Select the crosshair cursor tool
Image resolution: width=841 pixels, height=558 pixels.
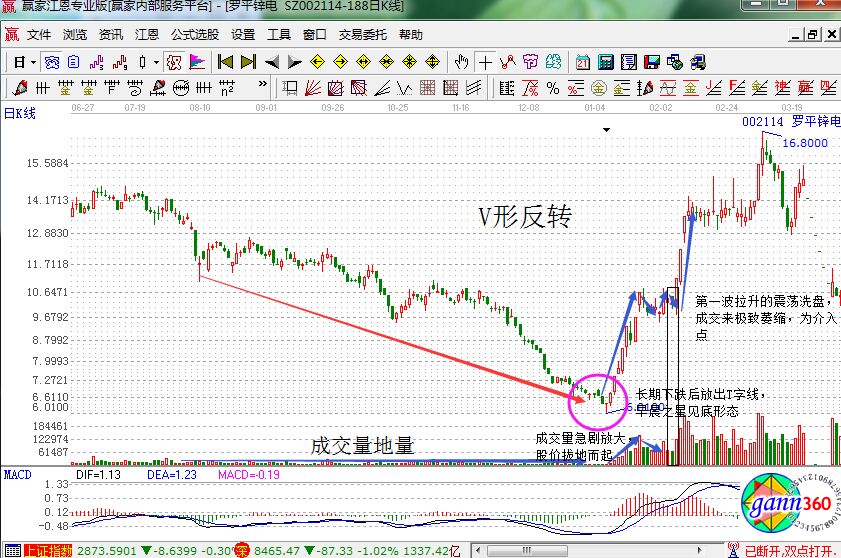tap(484, 62)
